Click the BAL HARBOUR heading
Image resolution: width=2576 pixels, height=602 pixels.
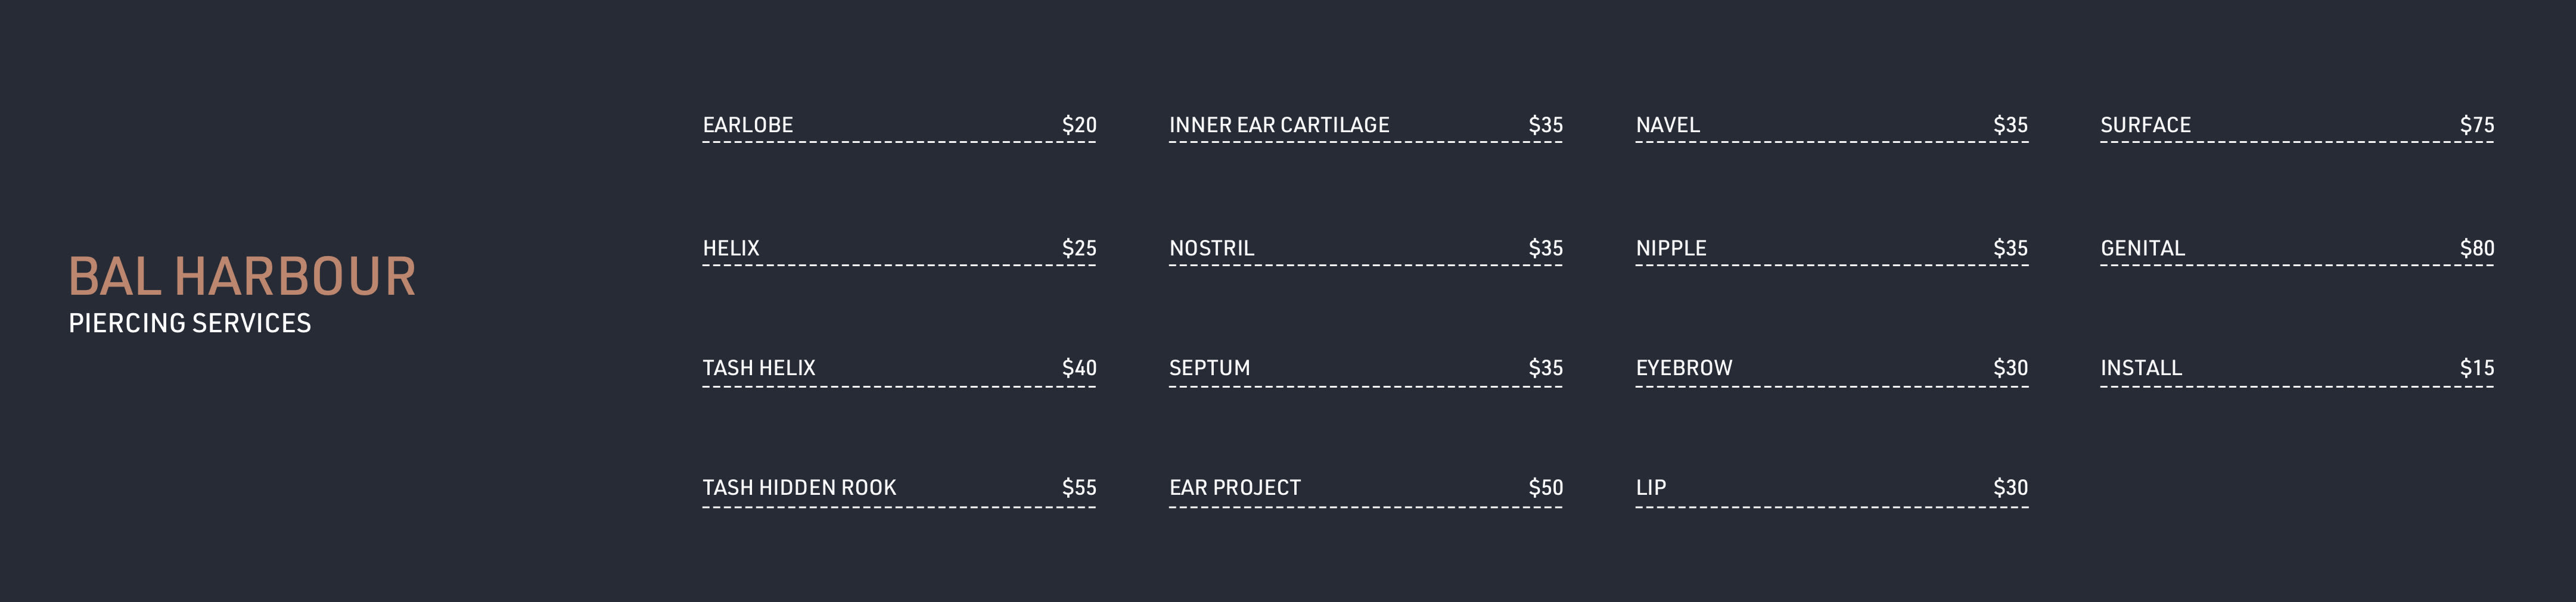click(242, 277)
